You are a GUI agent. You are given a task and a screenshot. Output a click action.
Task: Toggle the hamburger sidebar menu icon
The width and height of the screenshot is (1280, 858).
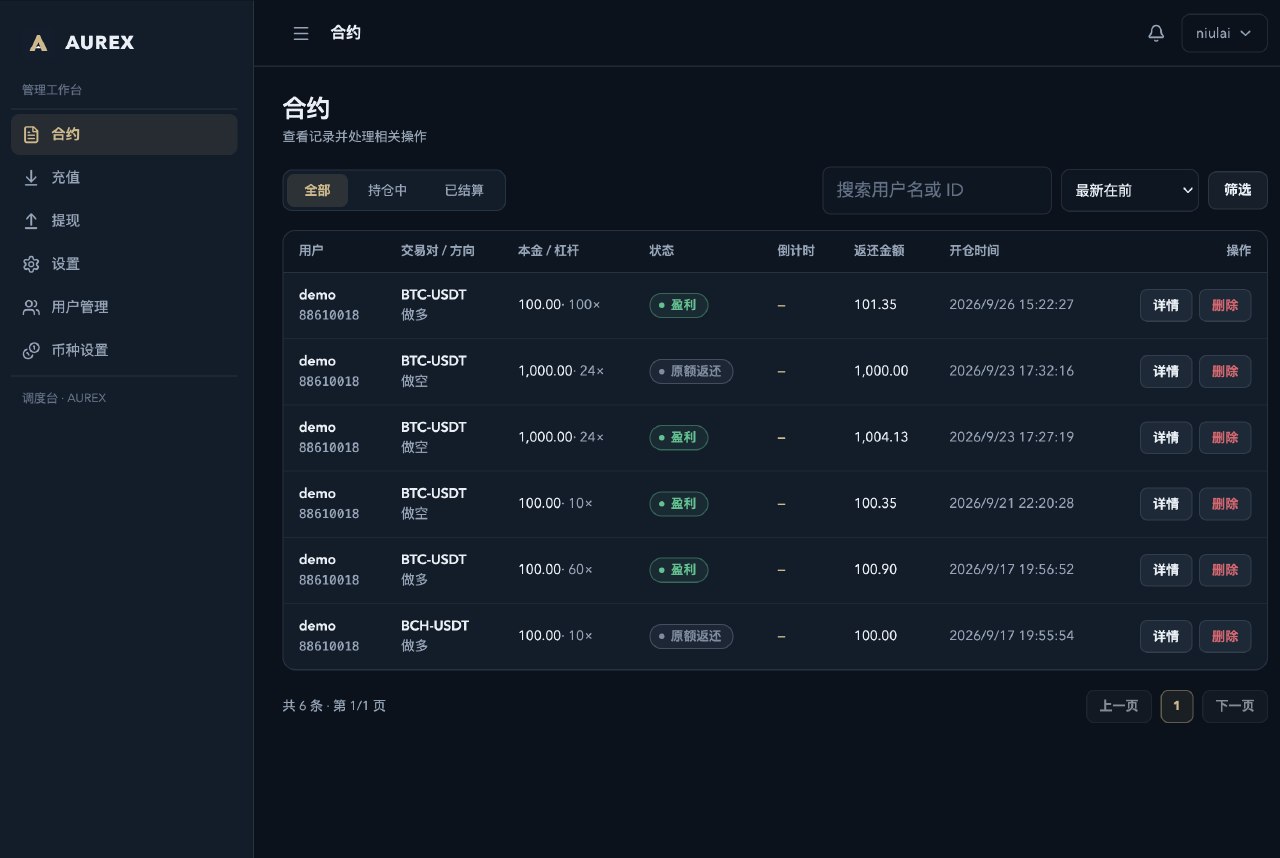pos(301,33)
